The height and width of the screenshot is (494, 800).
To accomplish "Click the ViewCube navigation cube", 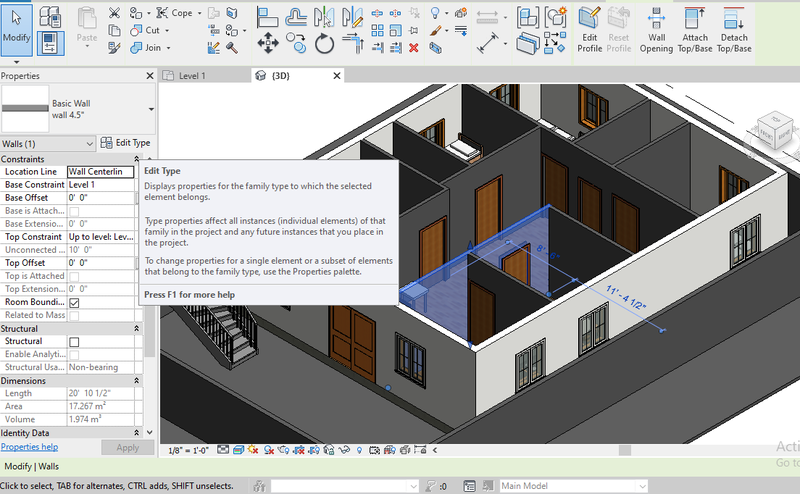I will tap(774, 131).
